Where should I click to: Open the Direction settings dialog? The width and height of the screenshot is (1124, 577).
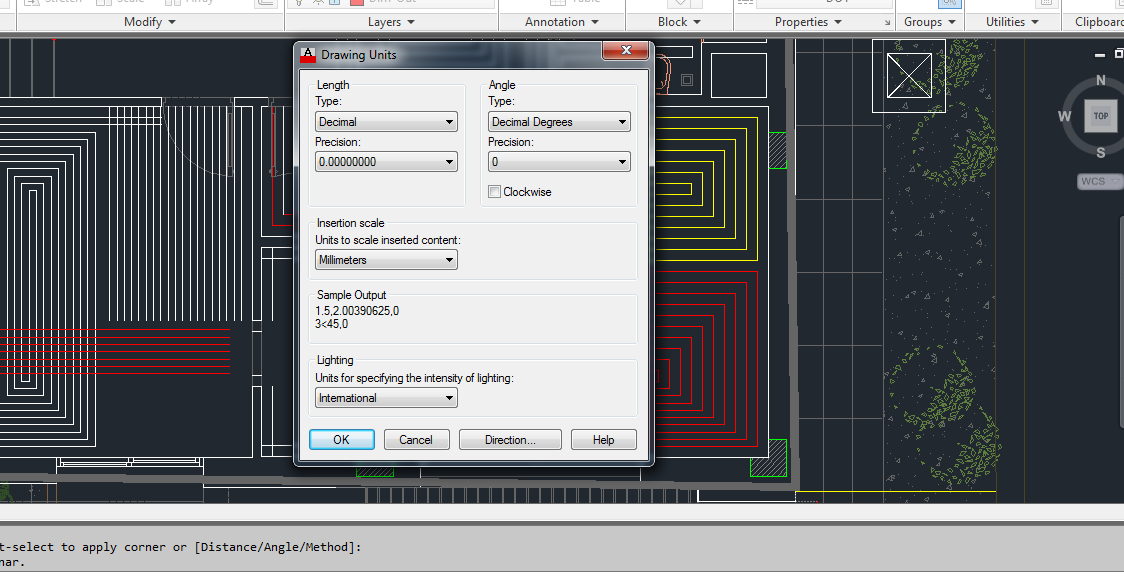pyautogui.click(x=510, y=439)
